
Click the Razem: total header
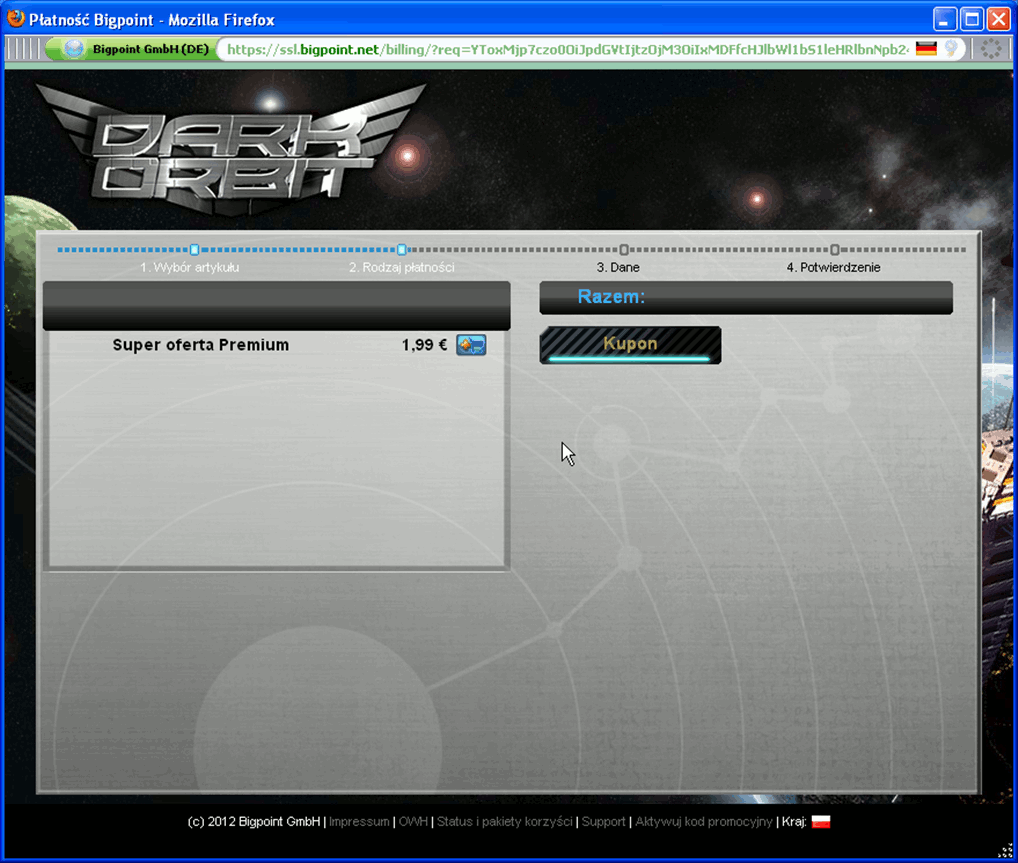[746, 297]
